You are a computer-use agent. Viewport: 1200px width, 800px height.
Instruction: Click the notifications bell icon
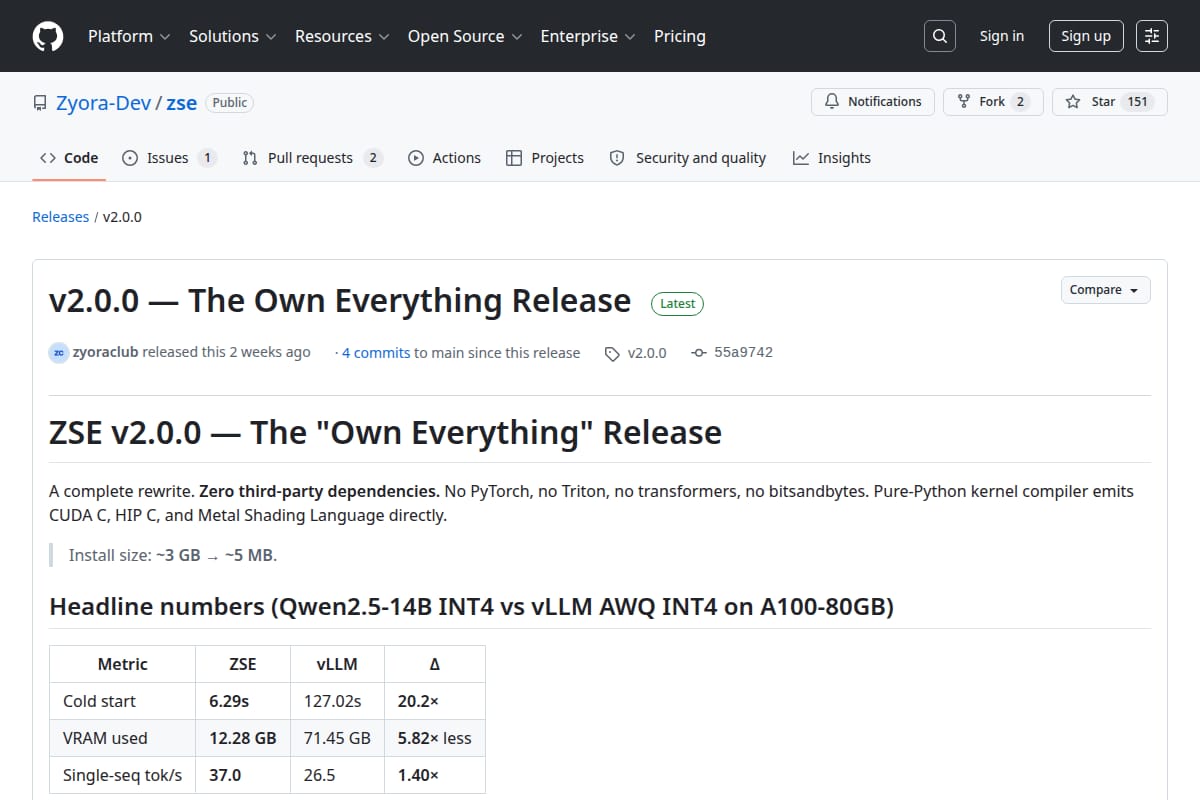[832, 102]
